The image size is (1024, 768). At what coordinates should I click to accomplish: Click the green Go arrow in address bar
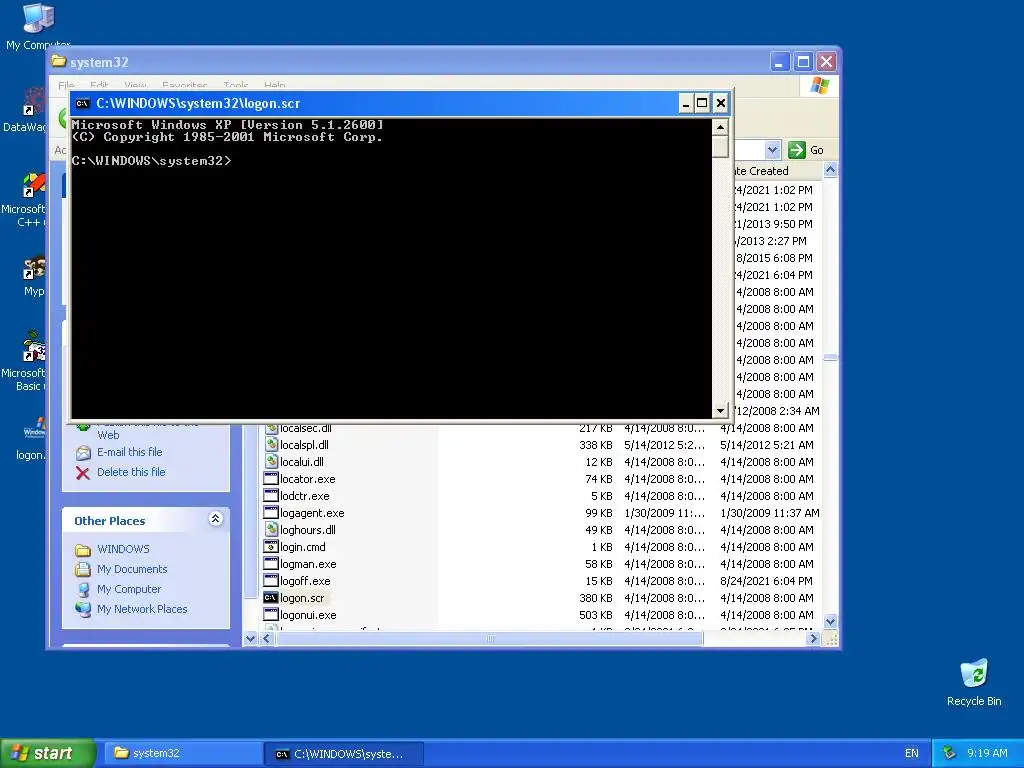[796, 150]
